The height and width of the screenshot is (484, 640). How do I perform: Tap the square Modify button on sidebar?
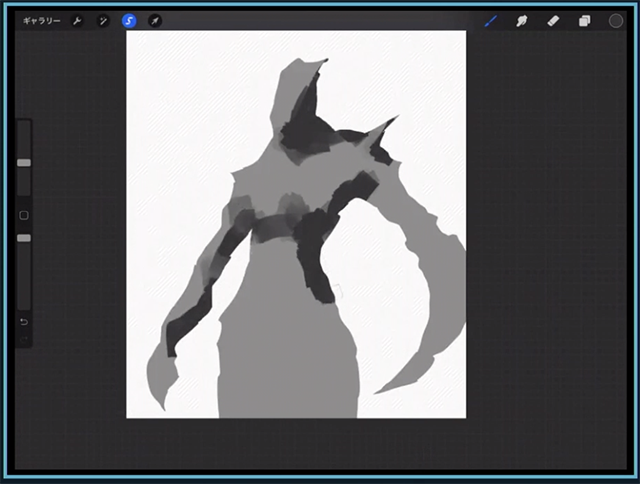tap(24, 215)
